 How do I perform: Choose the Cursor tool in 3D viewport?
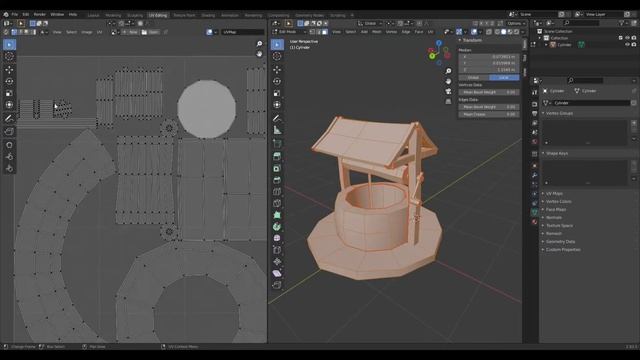(277, 56)
